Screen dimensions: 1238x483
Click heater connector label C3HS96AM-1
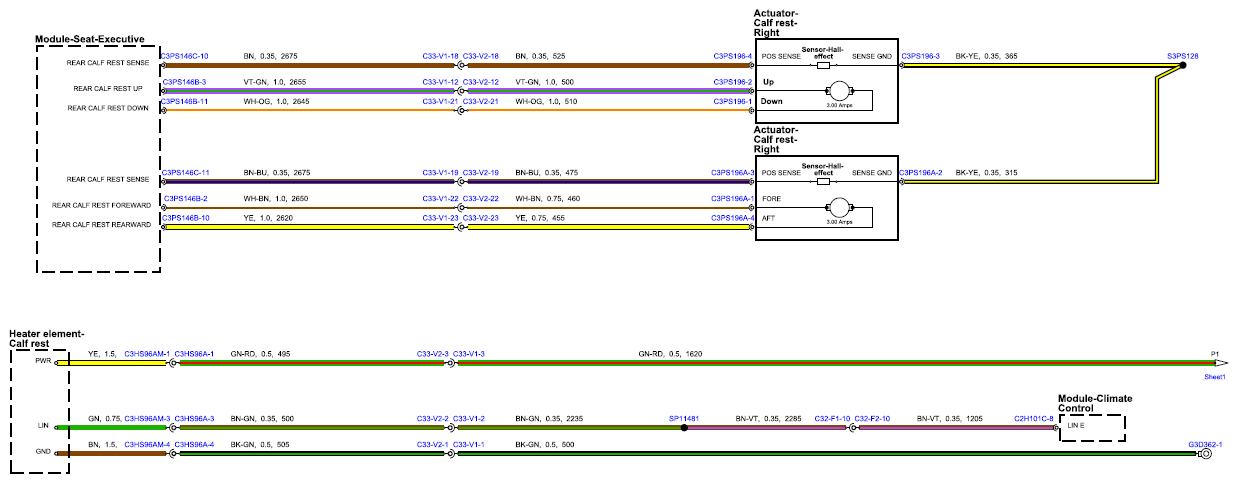pos(147,353)
